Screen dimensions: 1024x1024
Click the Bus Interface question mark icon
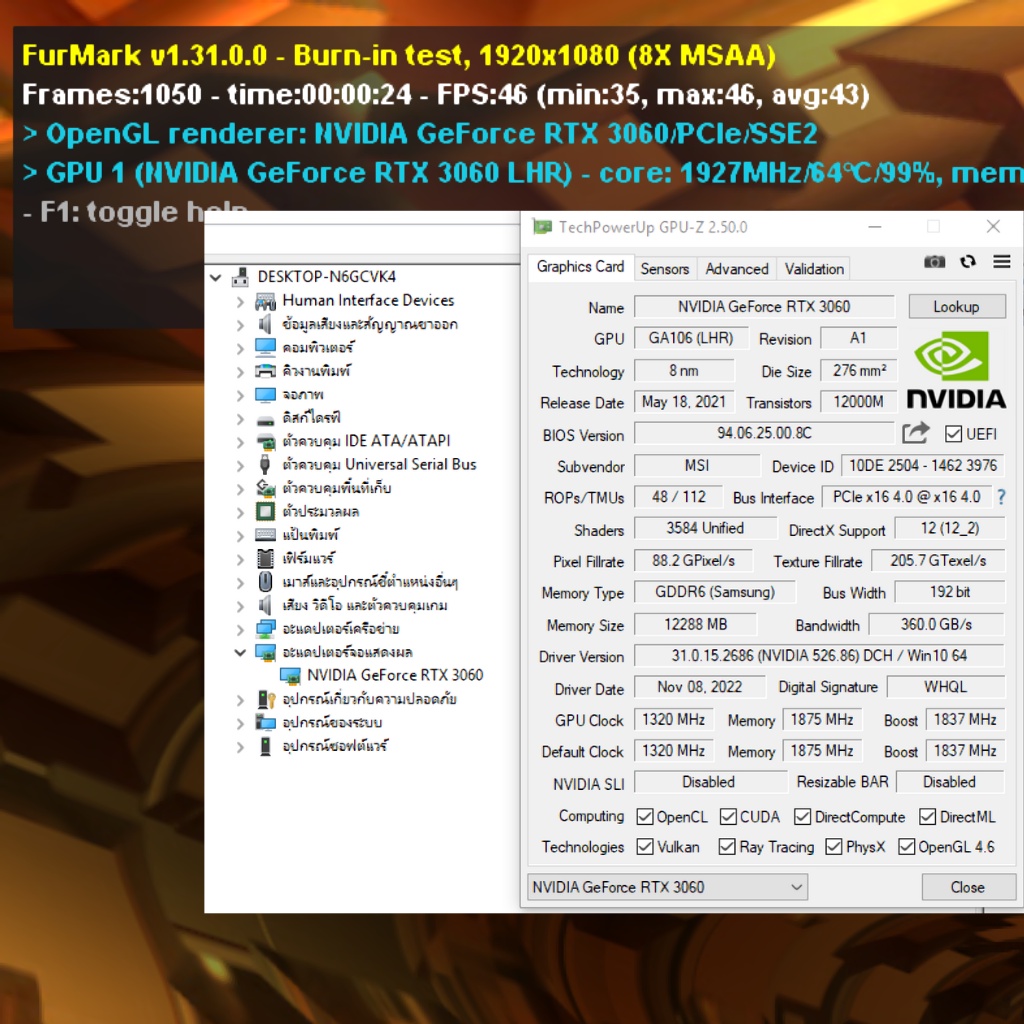[1001, 497]
